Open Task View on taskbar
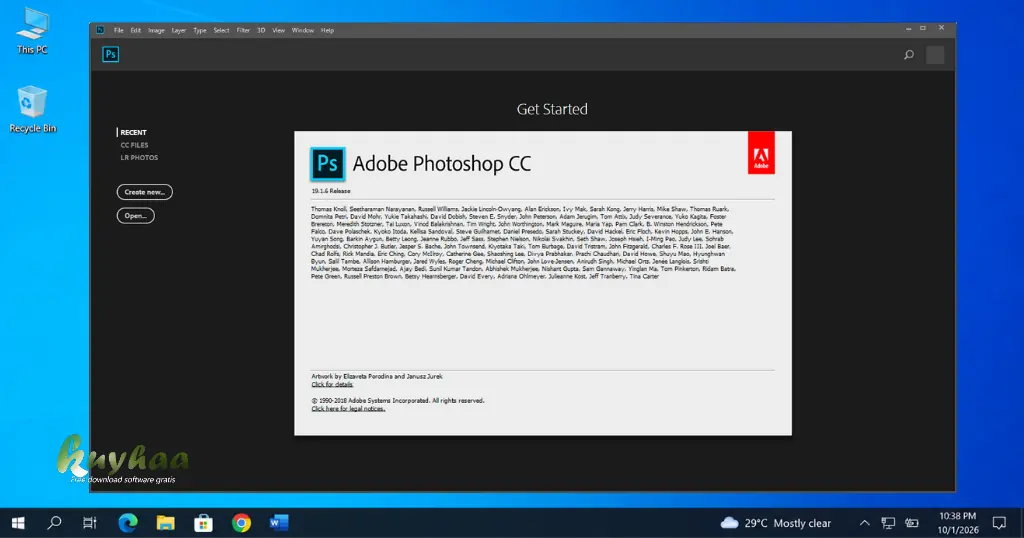 [90, 523]
